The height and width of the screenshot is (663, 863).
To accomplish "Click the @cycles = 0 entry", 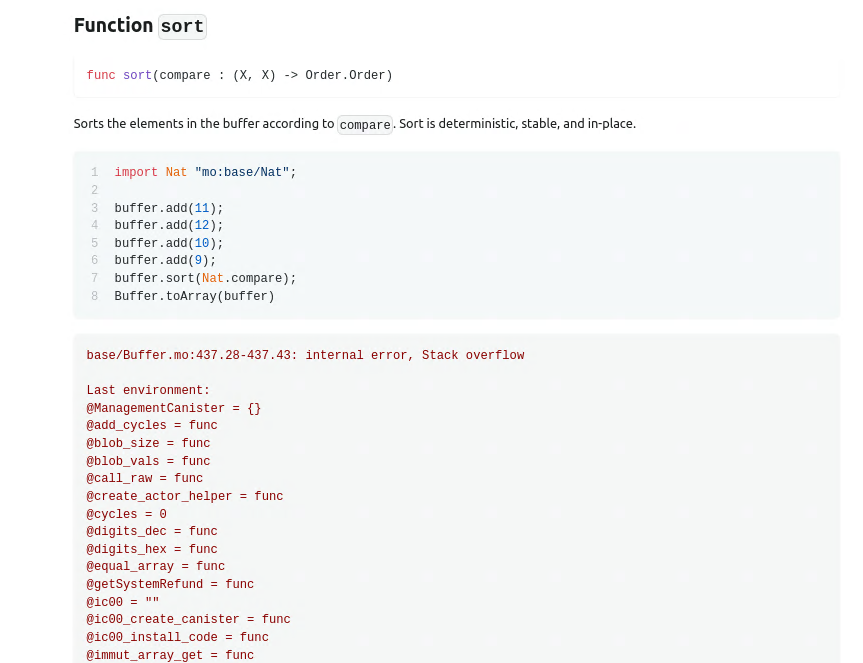I will 127,514.
